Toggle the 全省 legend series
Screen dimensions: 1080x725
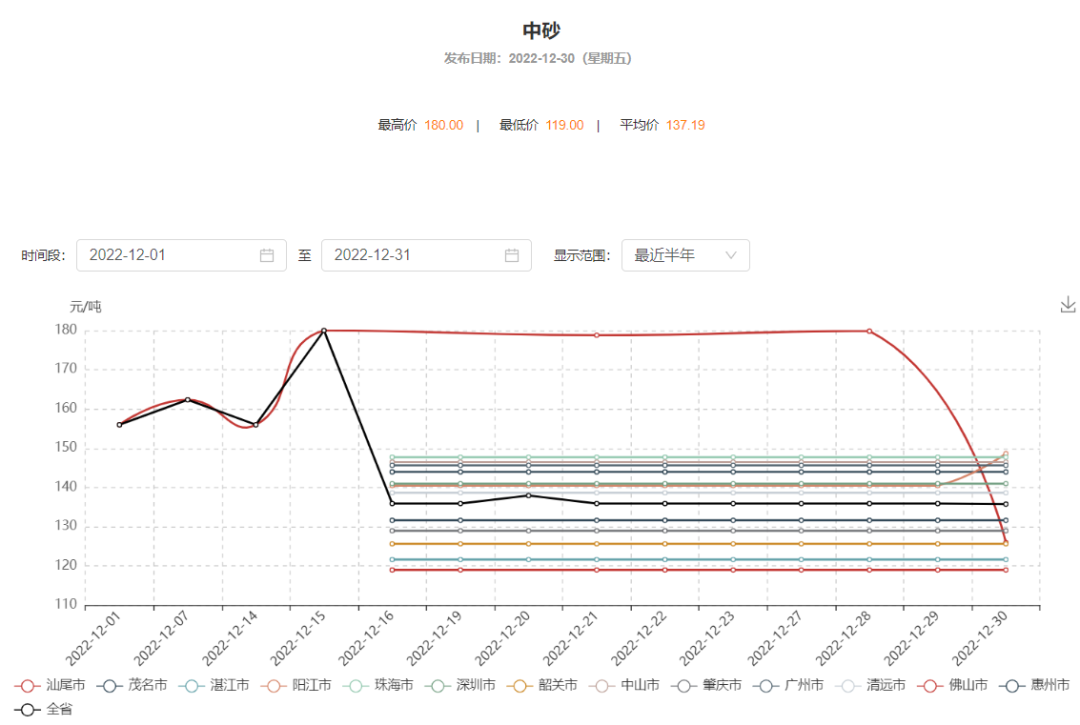pos(44,709)
